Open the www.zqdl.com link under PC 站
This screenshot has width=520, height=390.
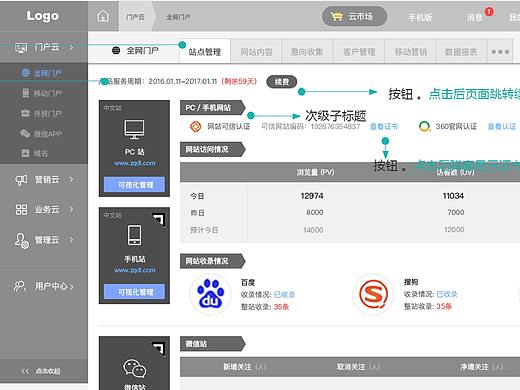pos(135,163)
